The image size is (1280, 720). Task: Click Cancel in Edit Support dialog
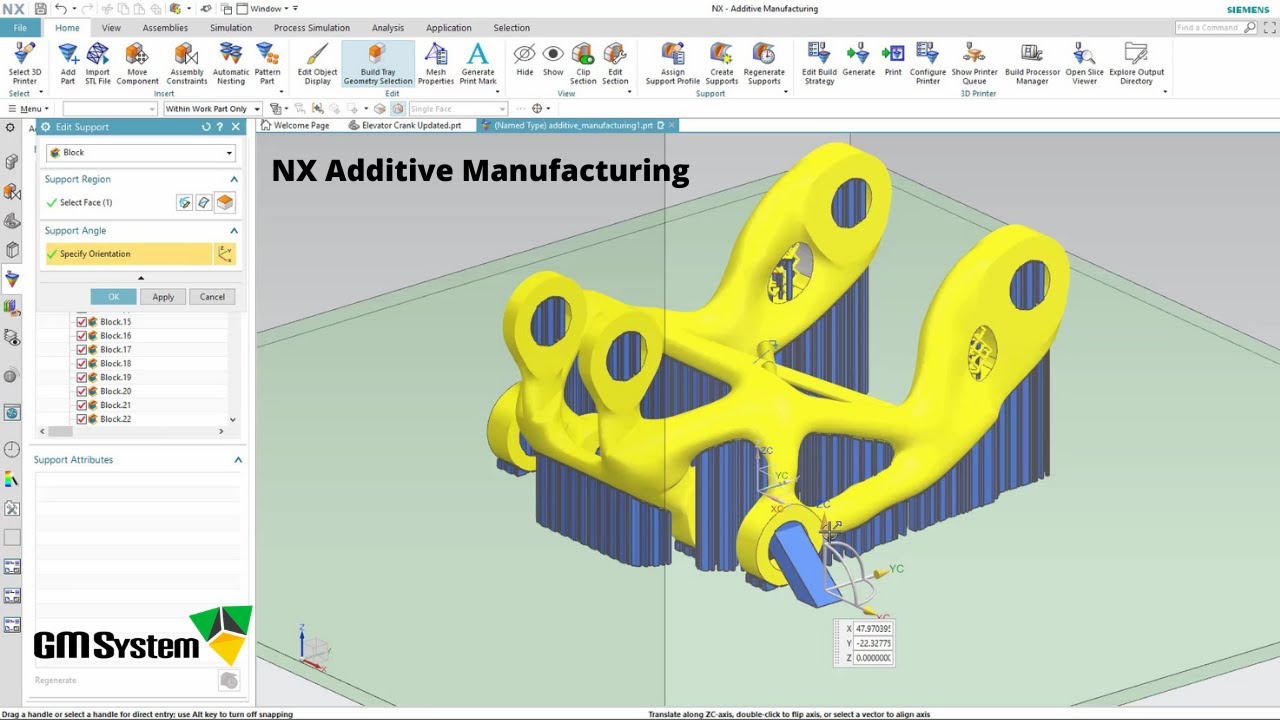tap(212, 297)
